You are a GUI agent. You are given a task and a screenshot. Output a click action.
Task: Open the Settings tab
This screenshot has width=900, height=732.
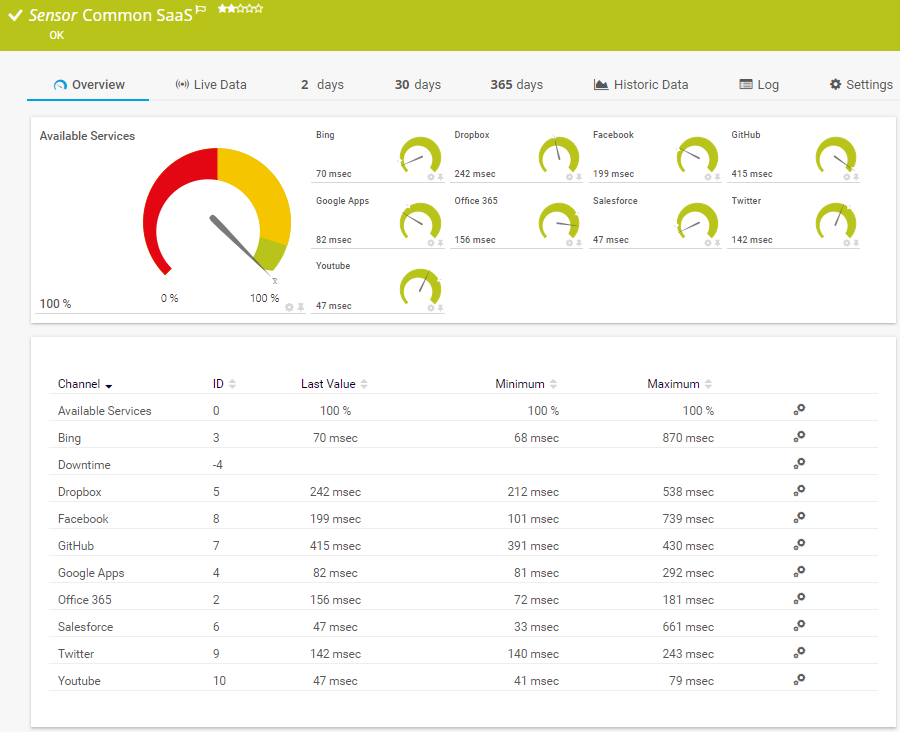tap(861, 85)
